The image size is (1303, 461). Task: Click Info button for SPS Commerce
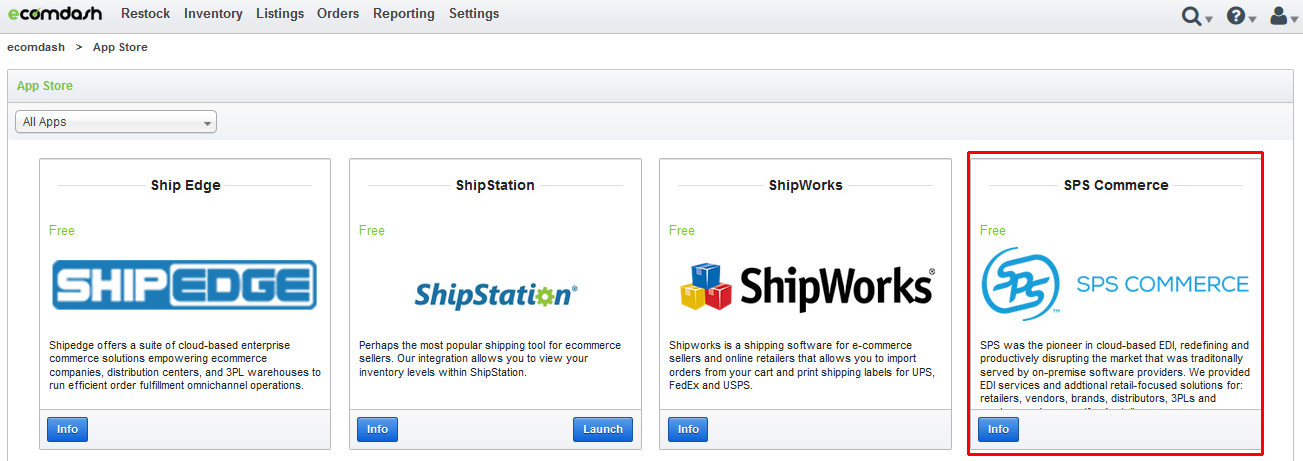(x=998, y=429)
